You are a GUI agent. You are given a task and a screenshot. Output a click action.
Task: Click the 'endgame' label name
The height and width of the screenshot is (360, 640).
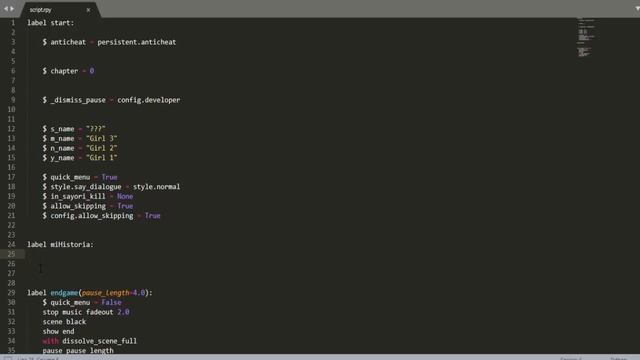click(x=64, y=293)
